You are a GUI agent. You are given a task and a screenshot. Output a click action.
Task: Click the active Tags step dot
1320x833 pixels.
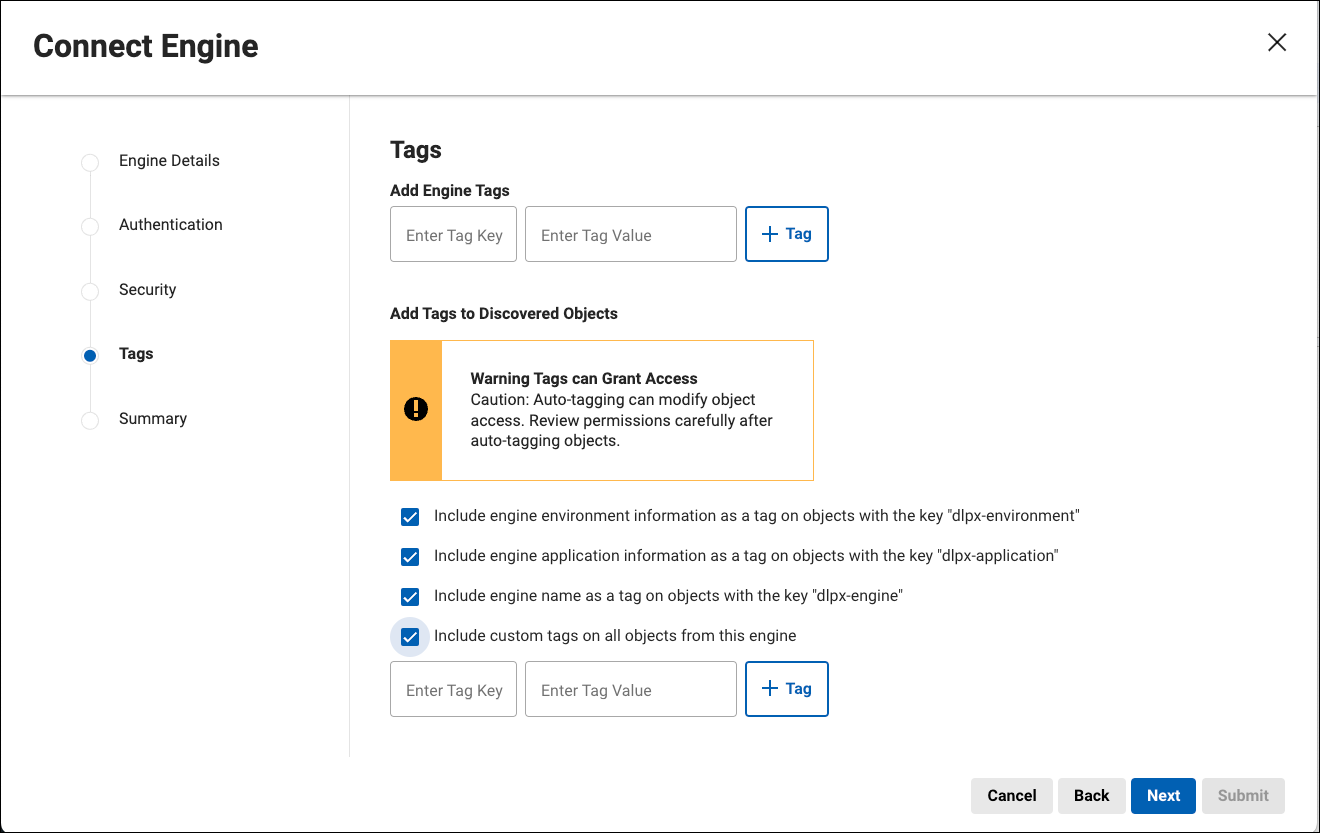pos(90,355)
